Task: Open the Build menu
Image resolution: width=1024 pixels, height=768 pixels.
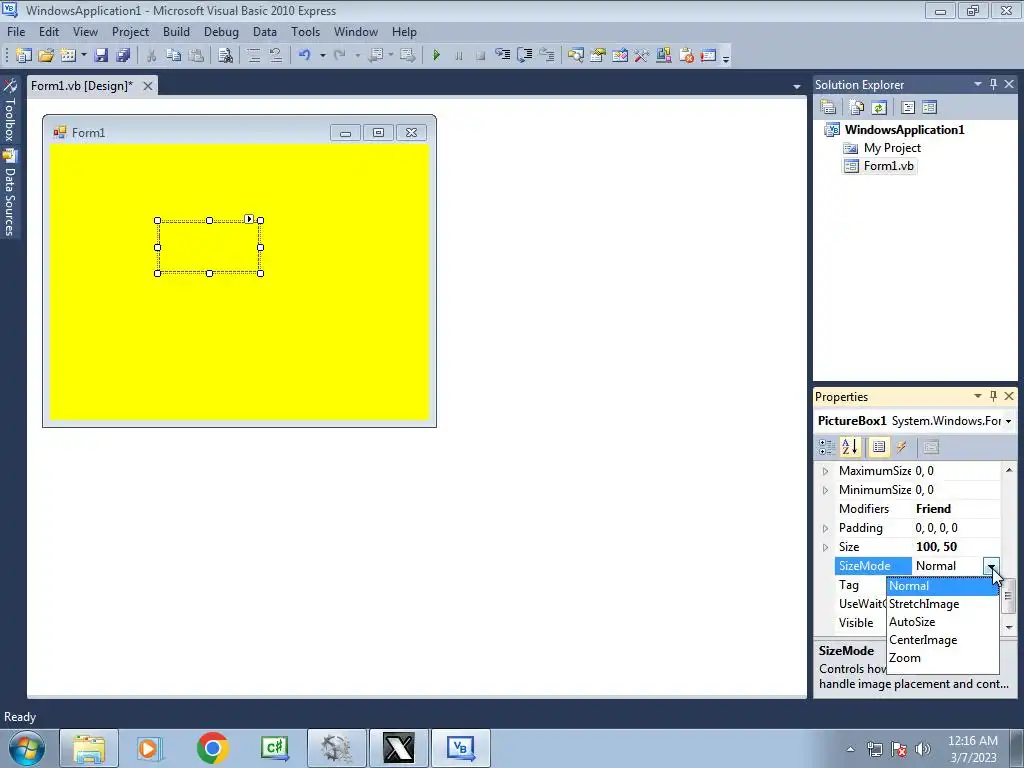Action: point(176,31)
